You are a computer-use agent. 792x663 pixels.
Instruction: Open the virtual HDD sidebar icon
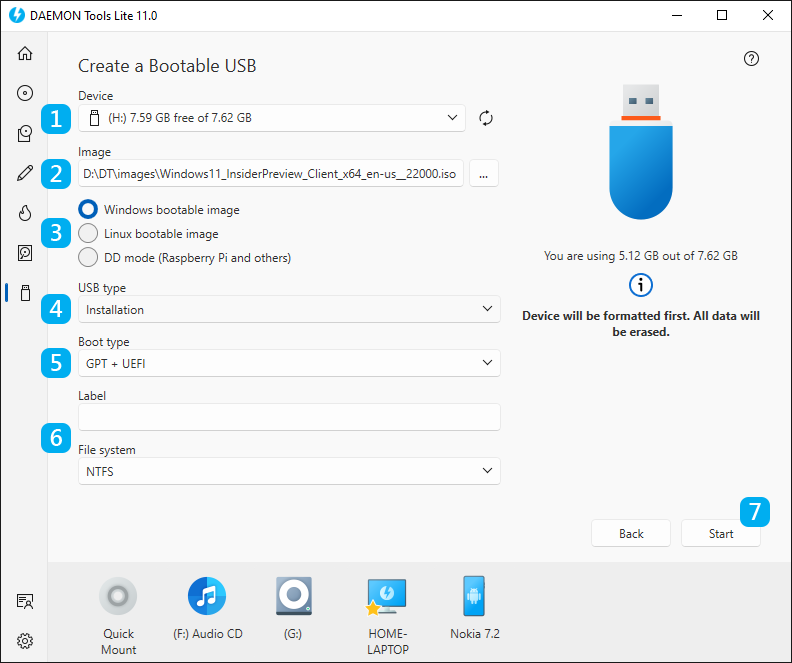click(25, 253)
